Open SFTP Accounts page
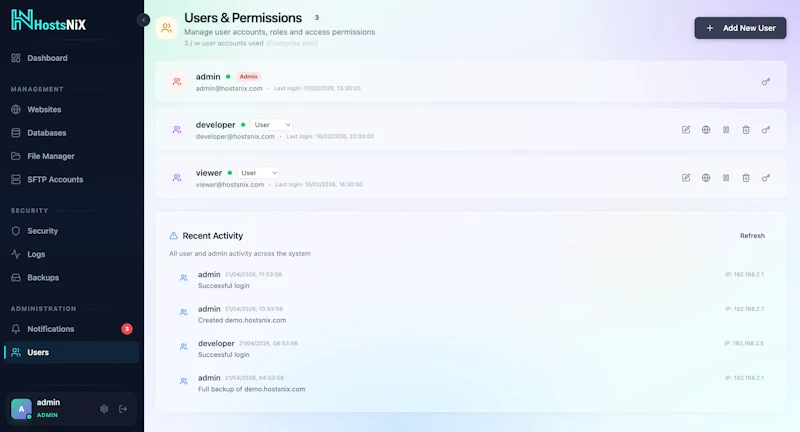 (71, 180)
